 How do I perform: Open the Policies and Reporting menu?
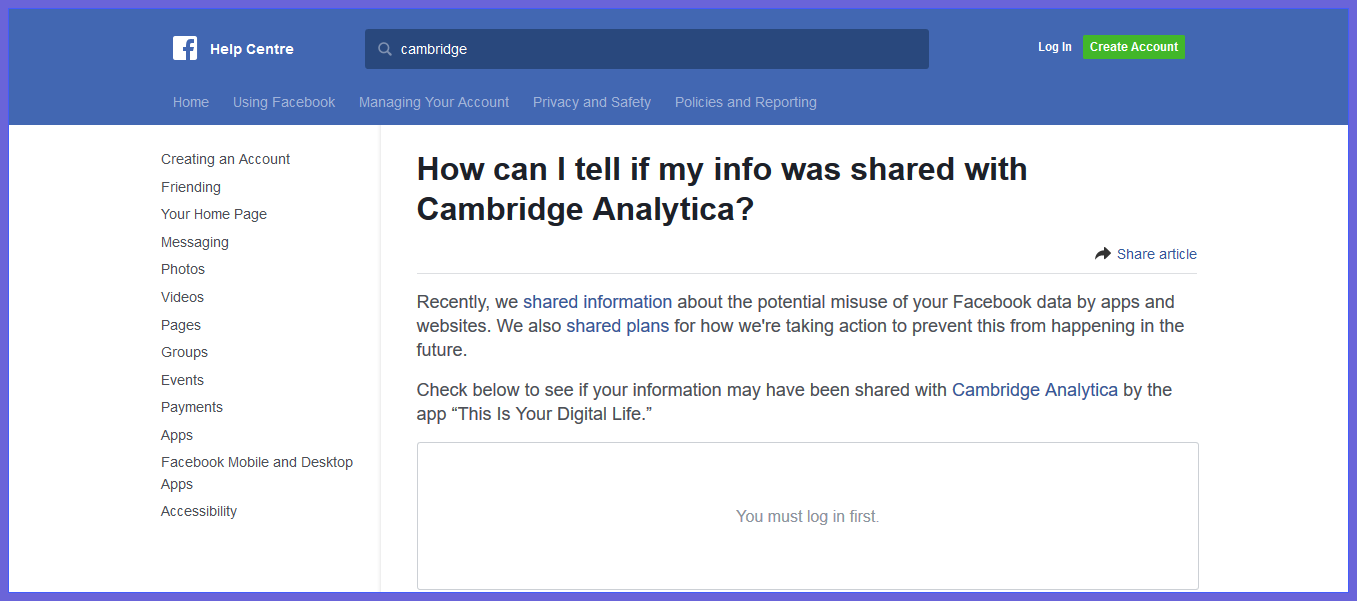tap(746, 102)
